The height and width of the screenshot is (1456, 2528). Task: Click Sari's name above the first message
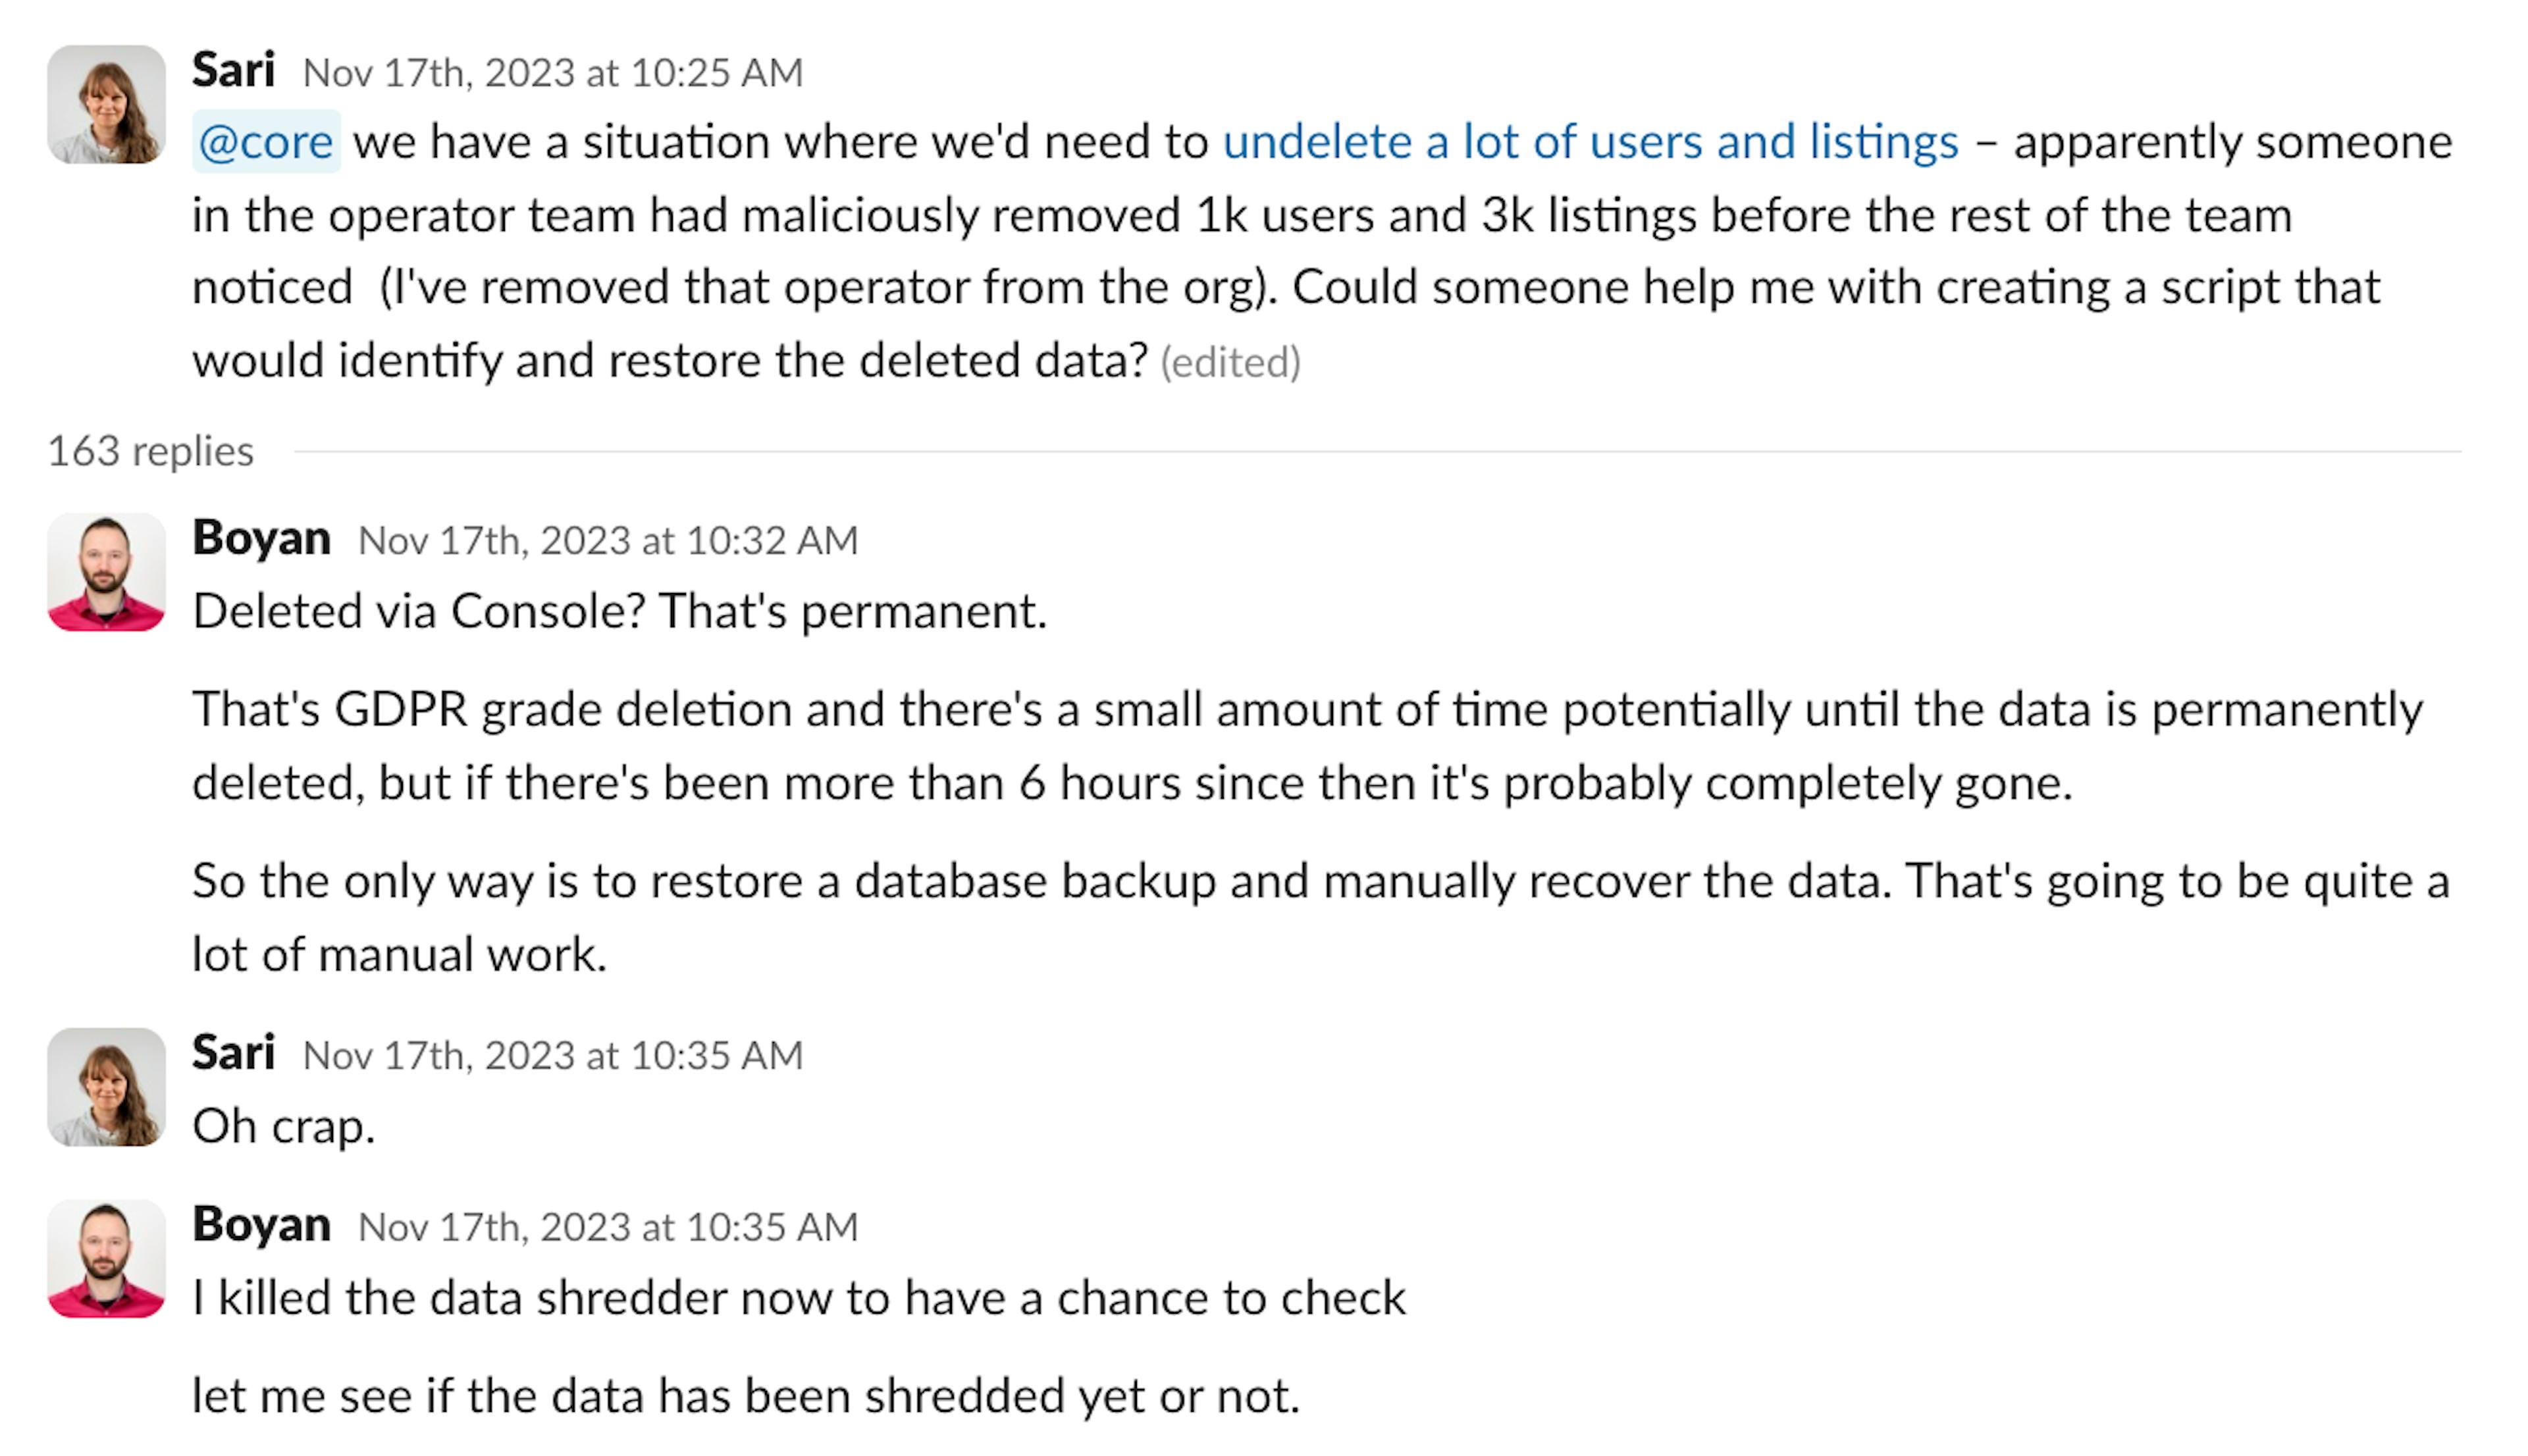coord(236,69)
